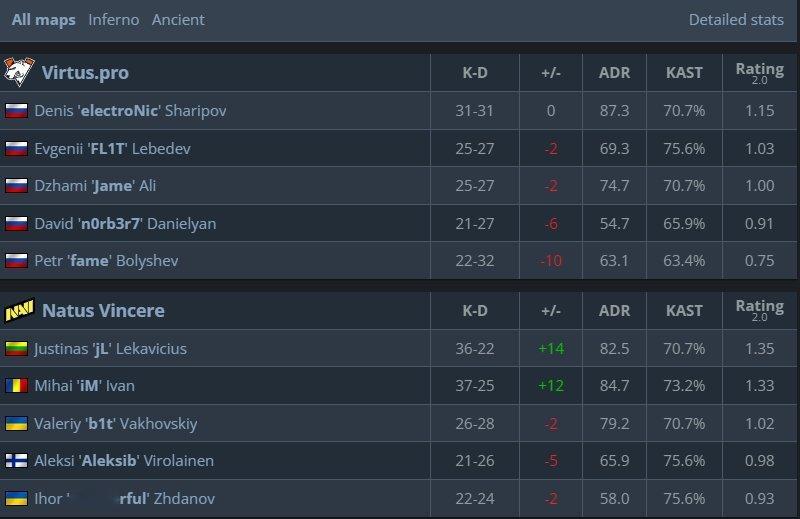The image size is (800, 519).
Task: Click the Ukrainian flag beside b1t
Action: pyautogui.click(x=16, y=424)
